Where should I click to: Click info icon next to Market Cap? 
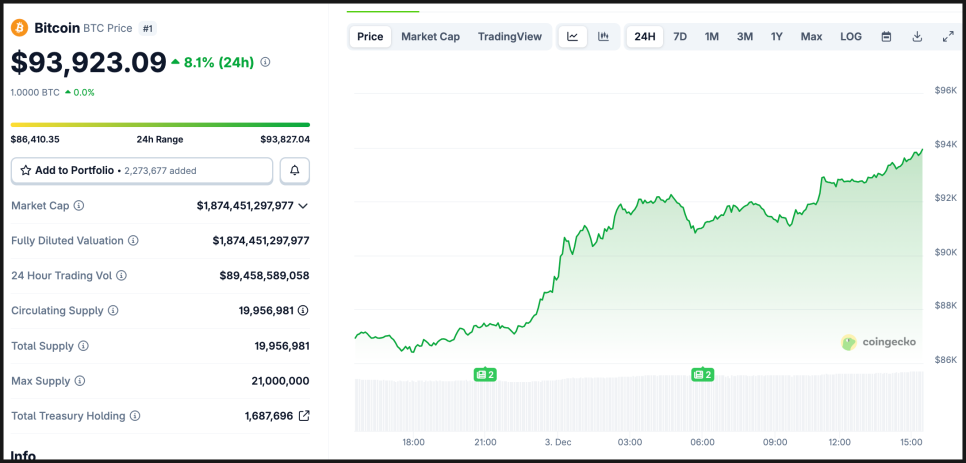click(79, 206)
